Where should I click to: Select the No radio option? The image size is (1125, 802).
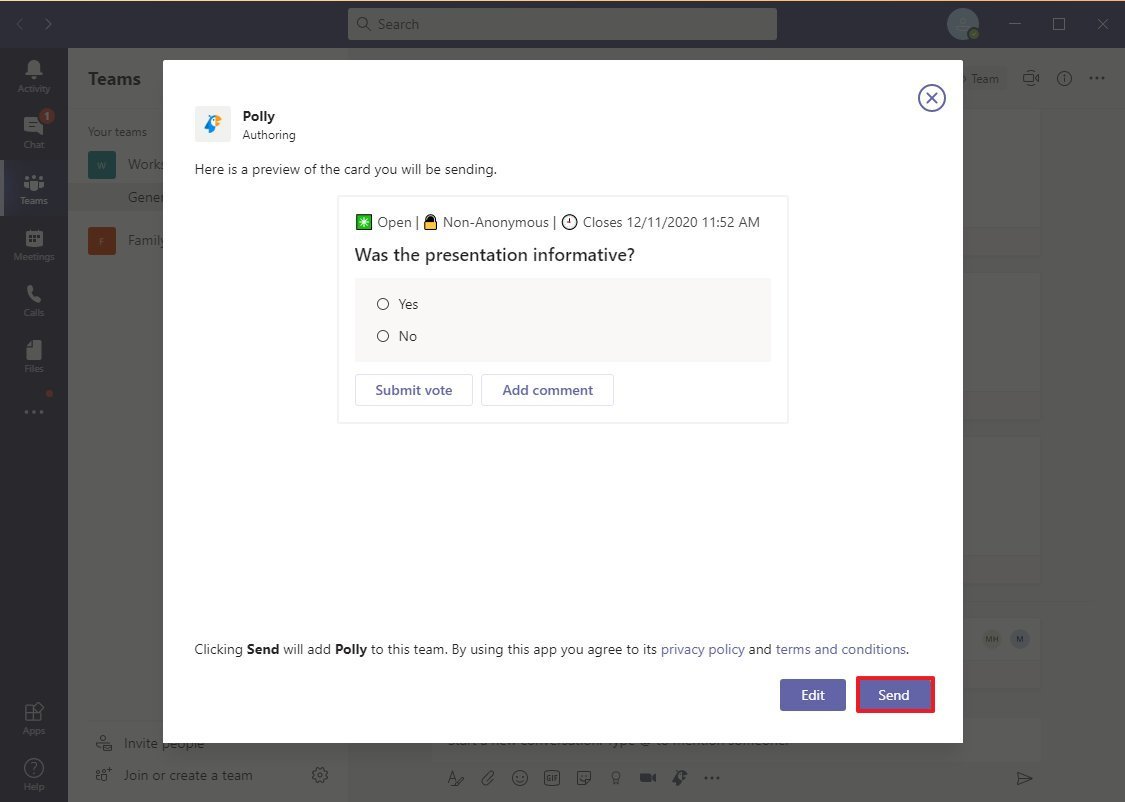pos(383,336)
